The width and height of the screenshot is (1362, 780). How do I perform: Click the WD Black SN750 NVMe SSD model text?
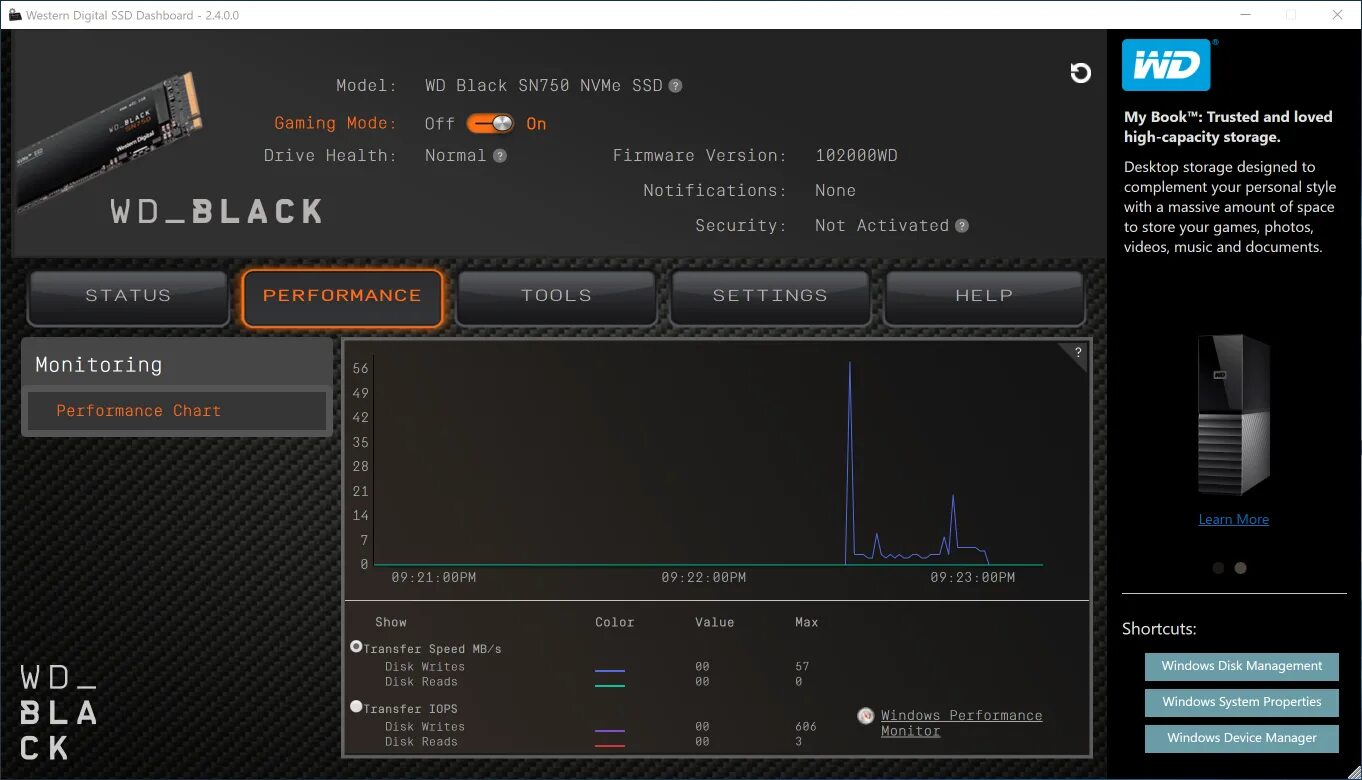click(544, 86)
